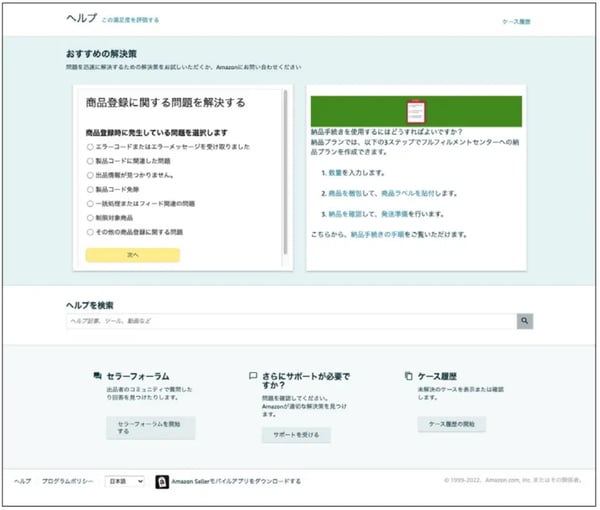Open the Amazon Seller mobile app icon
Image resolution: width=600 pixels, height=510 pixels.
pos(162,482)
